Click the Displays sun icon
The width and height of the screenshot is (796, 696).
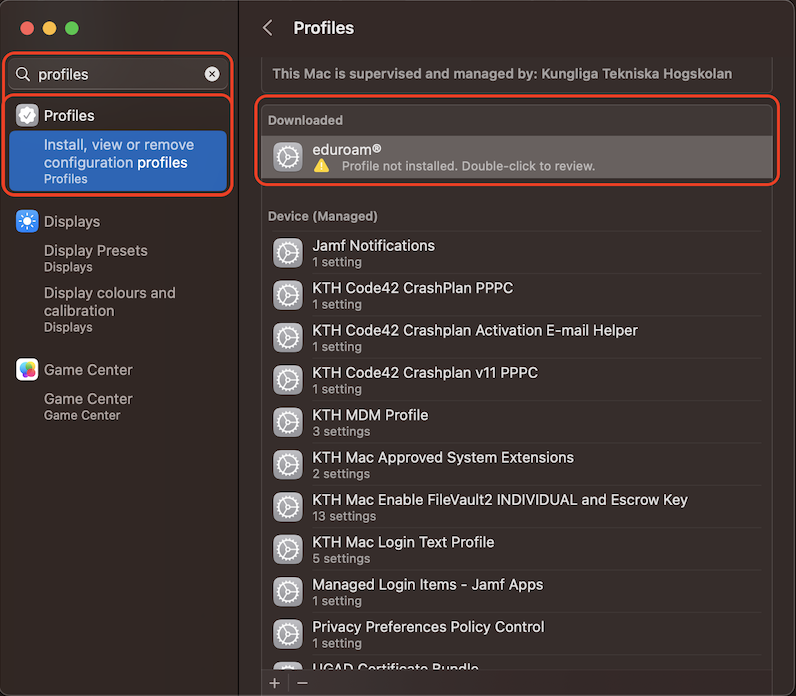click(27, 221)
